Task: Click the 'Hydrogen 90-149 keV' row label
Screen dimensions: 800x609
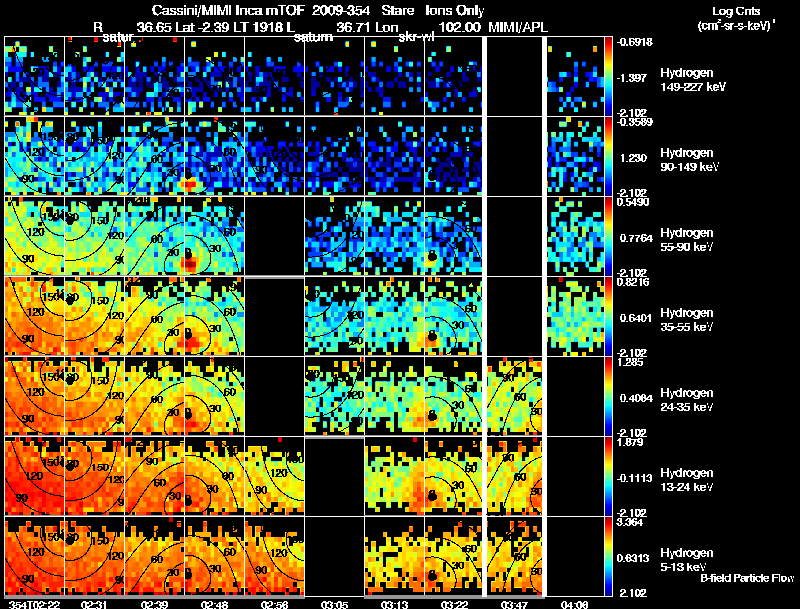Action: (x=690, y=160)
